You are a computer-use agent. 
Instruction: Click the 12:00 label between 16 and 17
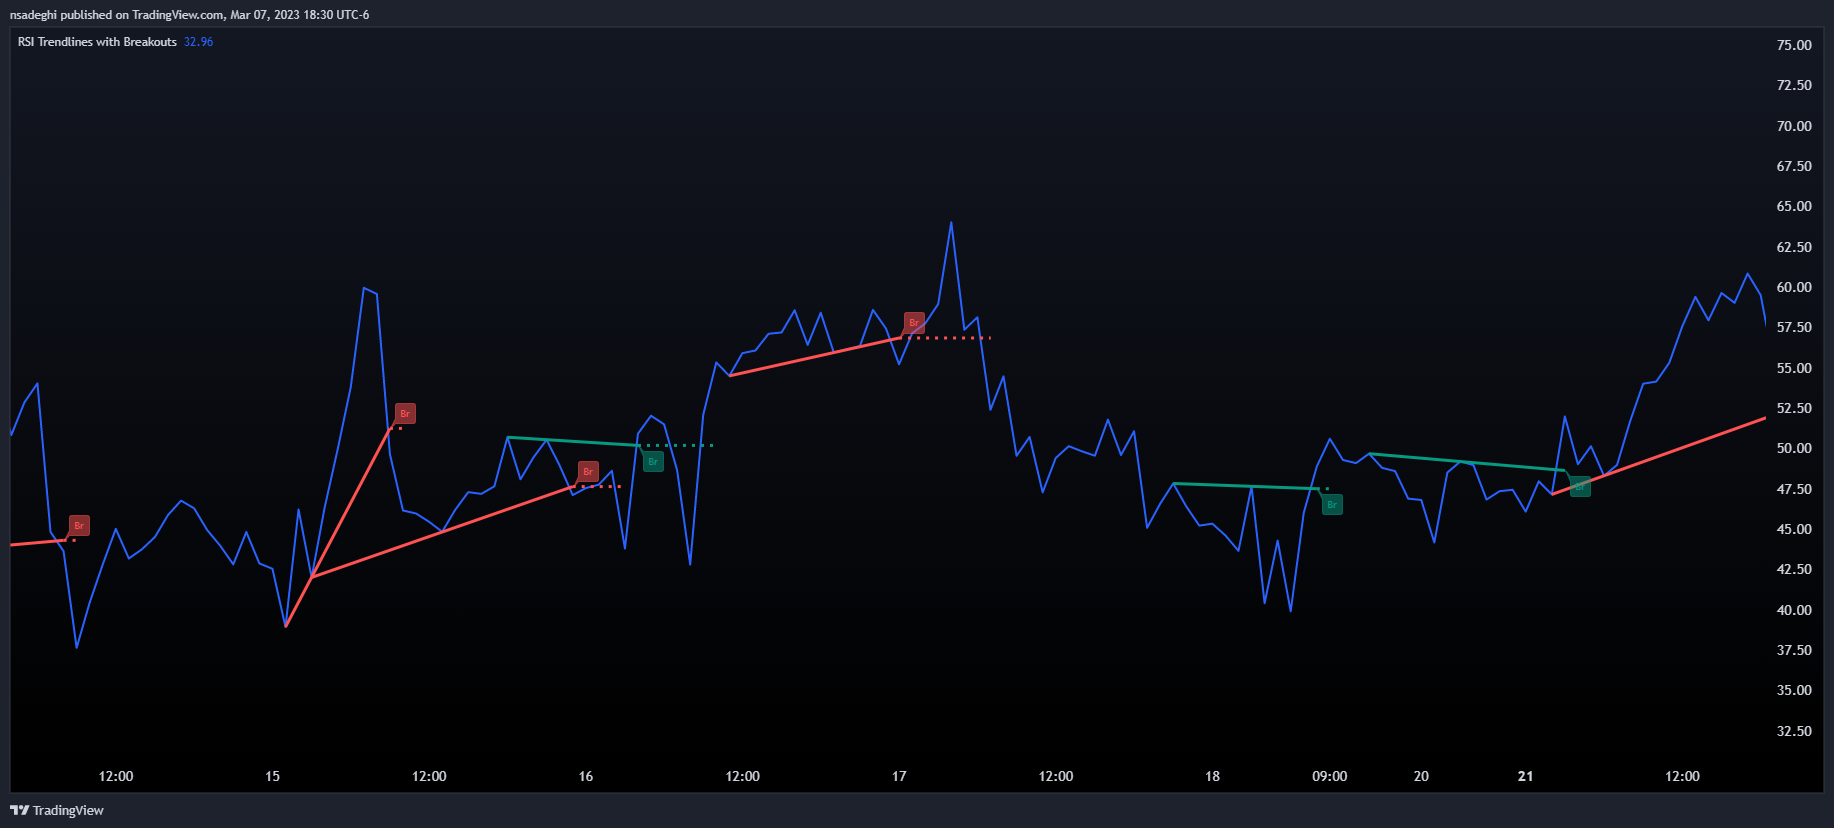(742, 776)
